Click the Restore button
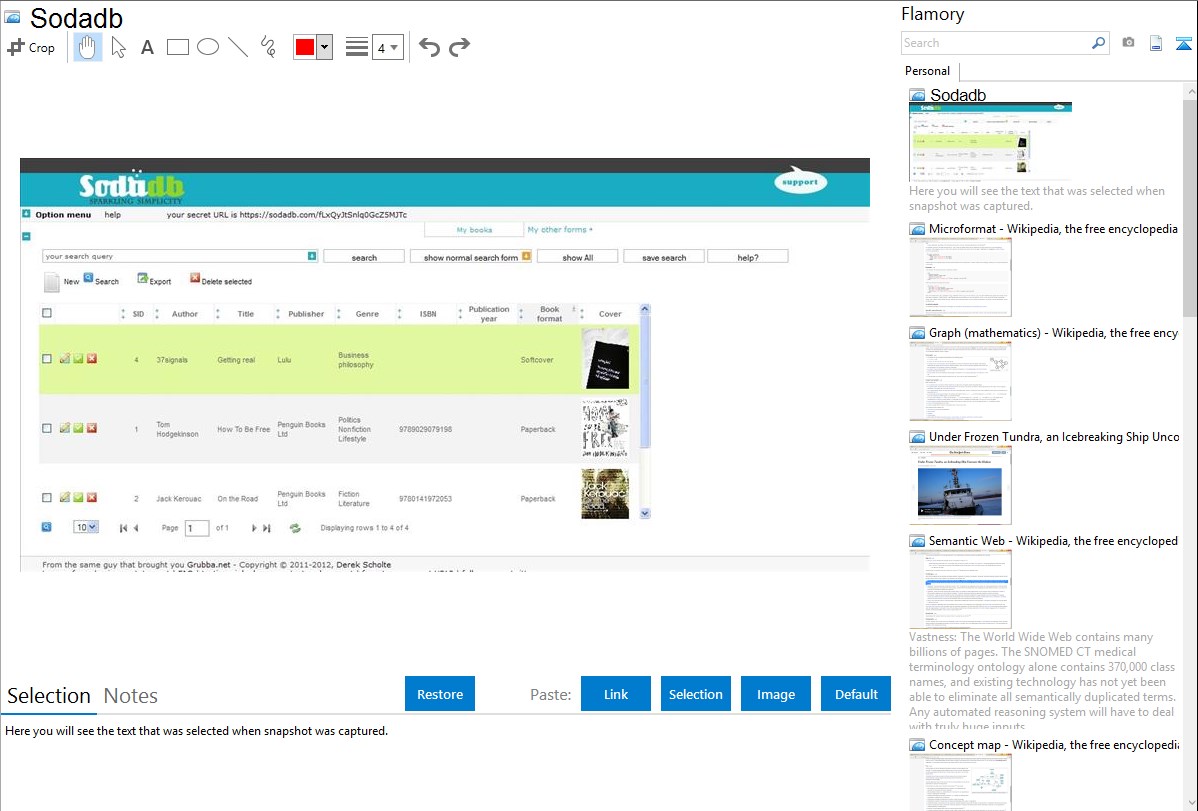1198x811 pixels. [x=440, y=694]
